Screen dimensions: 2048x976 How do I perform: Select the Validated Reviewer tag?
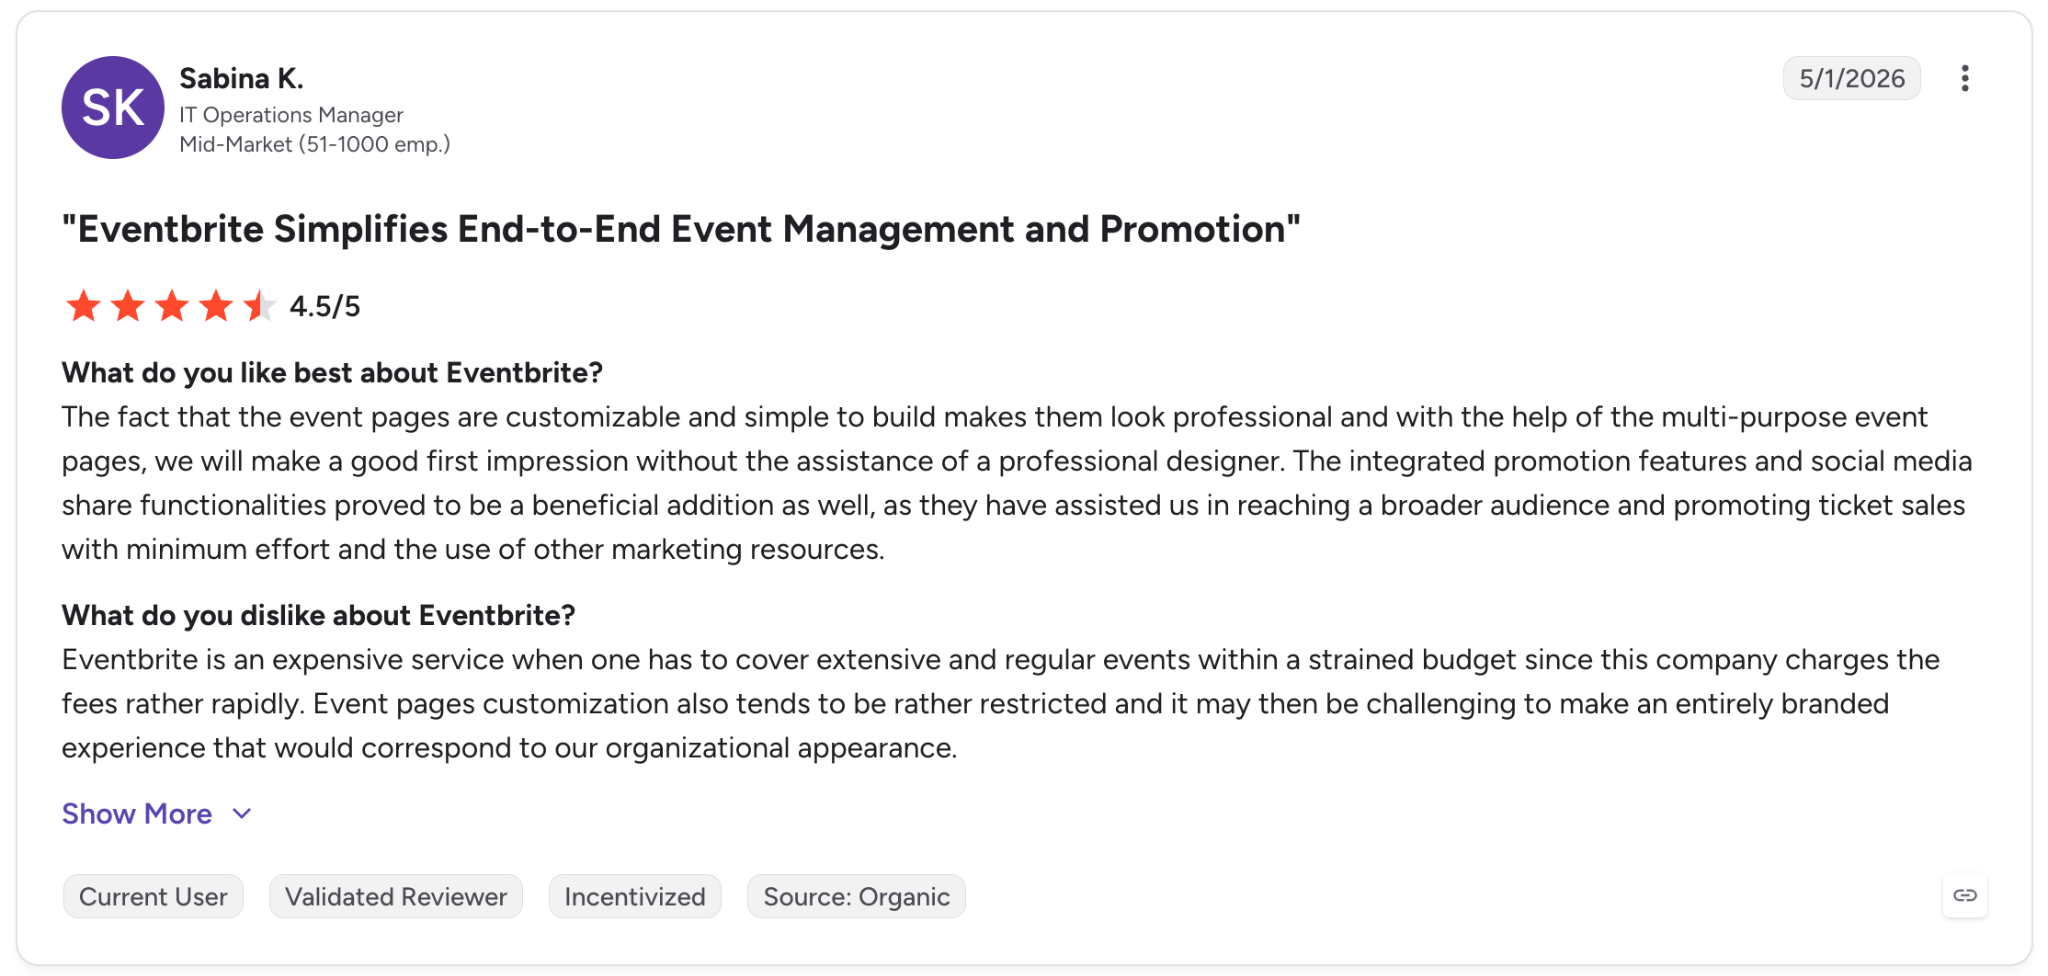point(396,896)
